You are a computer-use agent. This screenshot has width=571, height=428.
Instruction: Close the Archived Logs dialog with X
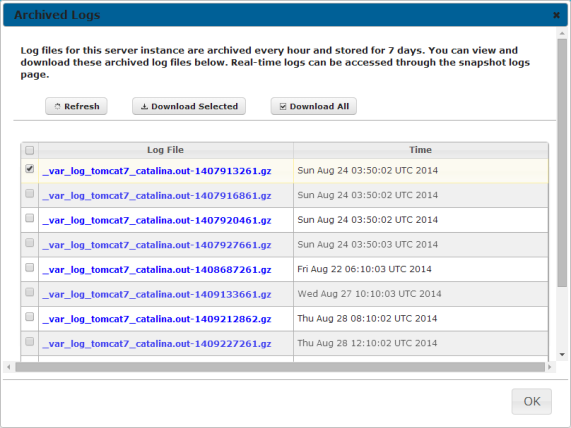[x=556, y=15]
